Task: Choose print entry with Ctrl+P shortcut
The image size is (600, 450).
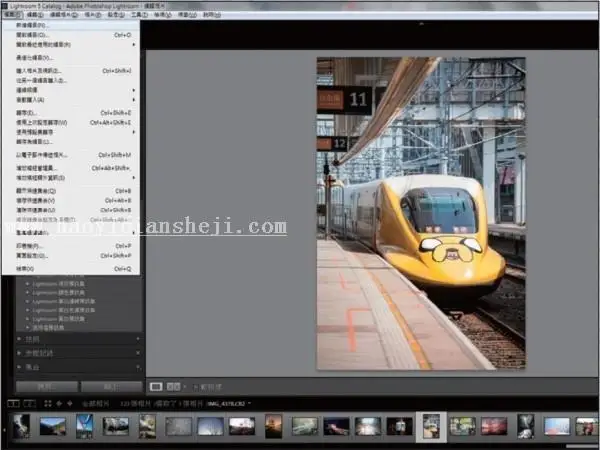Action: point(71,246)
